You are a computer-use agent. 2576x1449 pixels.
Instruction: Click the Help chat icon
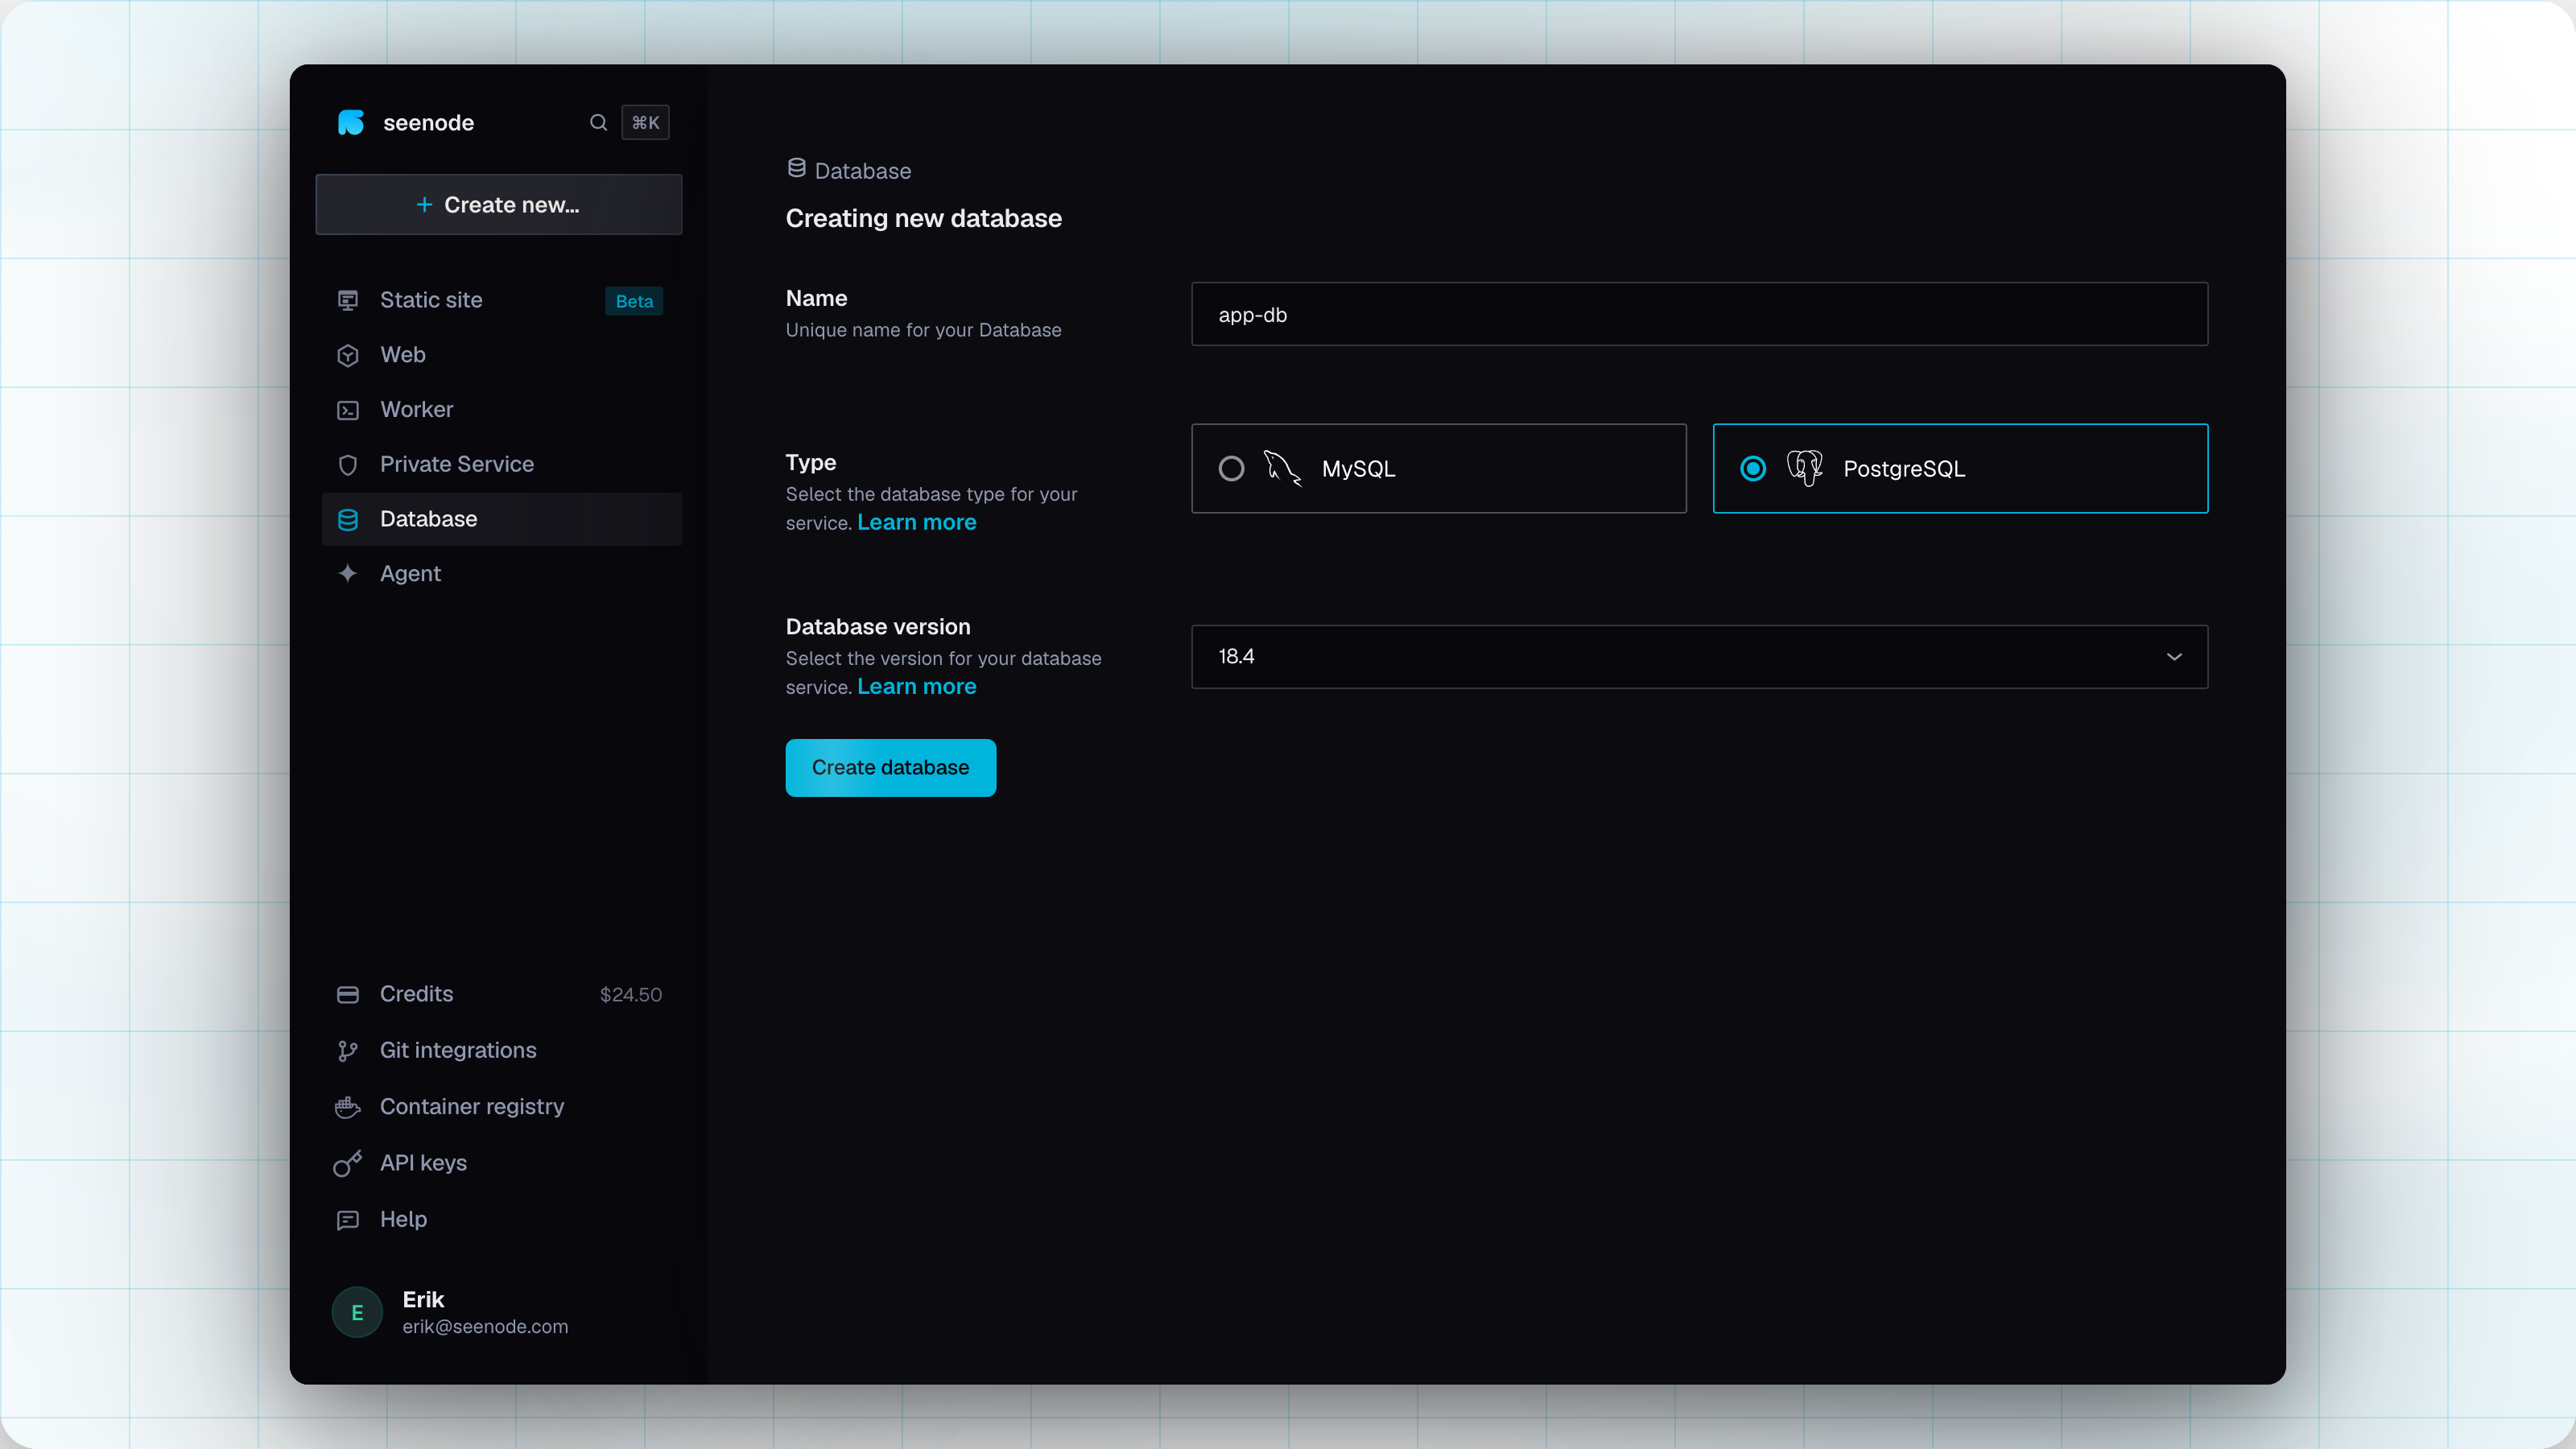click(348, 1219)
